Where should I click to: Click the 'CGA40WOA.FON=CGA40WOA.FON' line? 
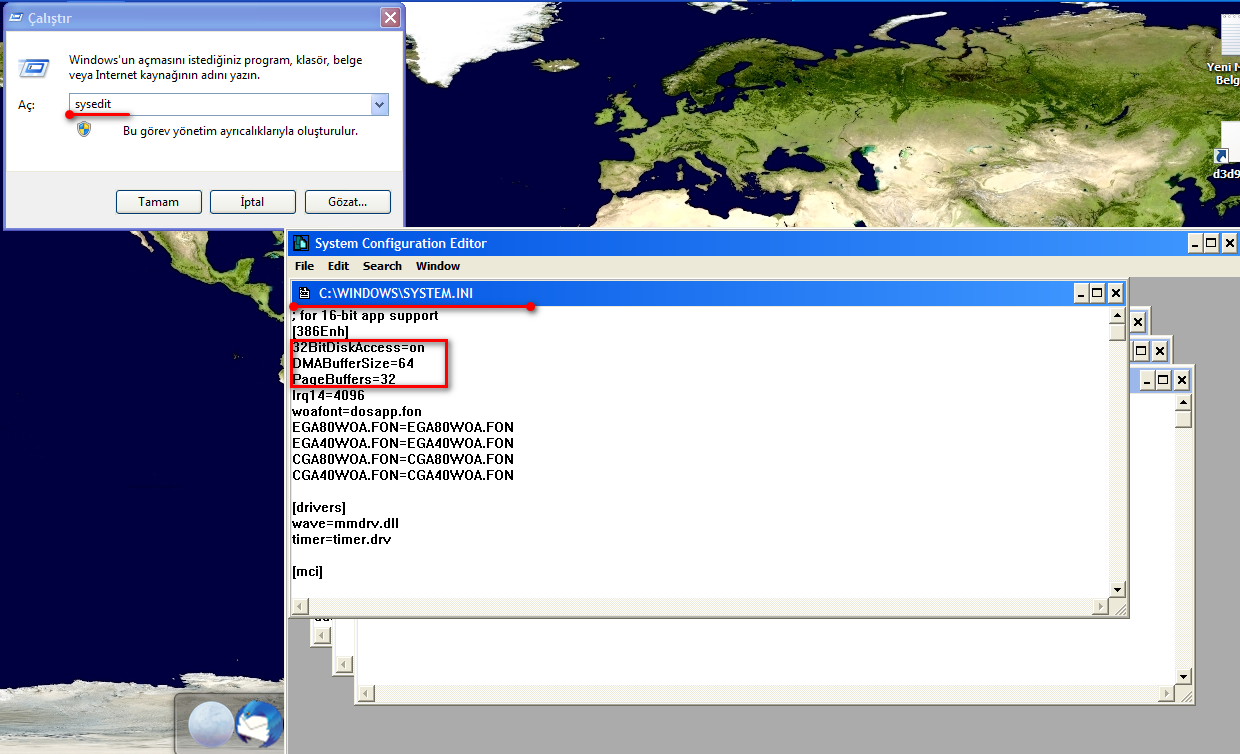403,475
